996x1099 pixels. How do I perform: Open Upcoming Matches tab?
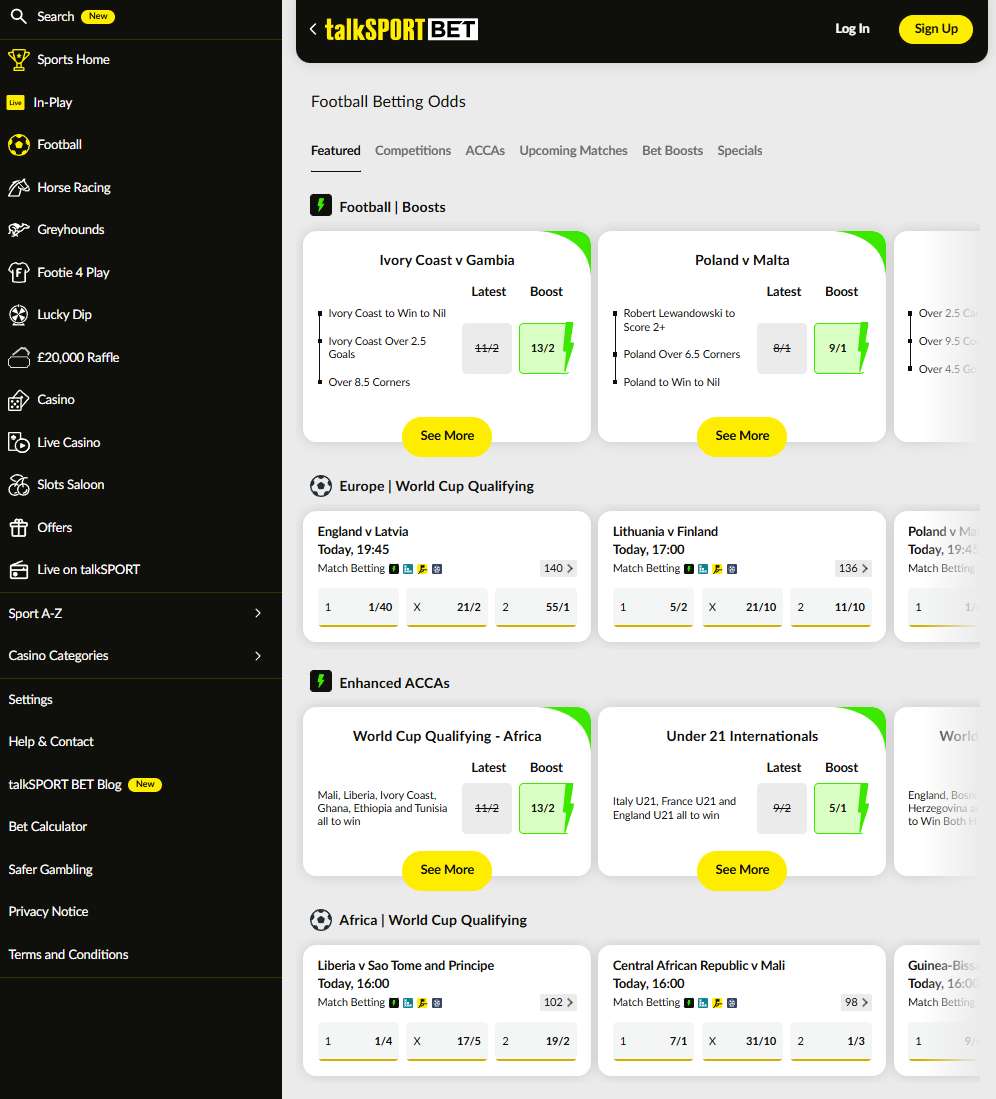[573, 151]
